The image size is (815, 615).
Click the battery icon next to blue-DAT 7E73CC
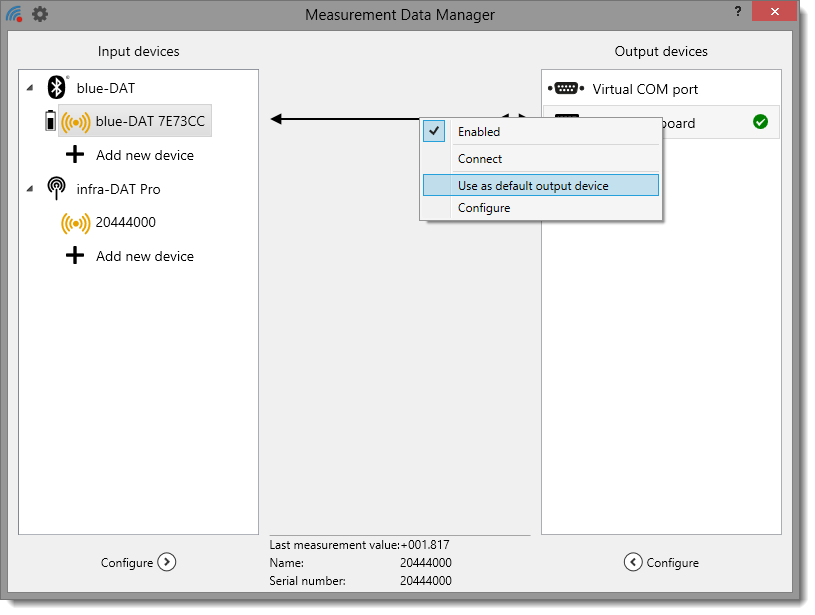click(x=50, y=122)
